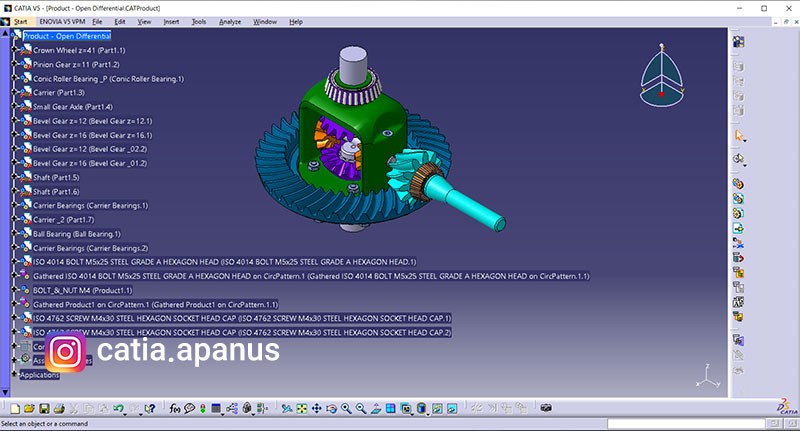Click the Zoom Out magnifier icon
The image size is (800, 431).
click(x=361, y=409)
